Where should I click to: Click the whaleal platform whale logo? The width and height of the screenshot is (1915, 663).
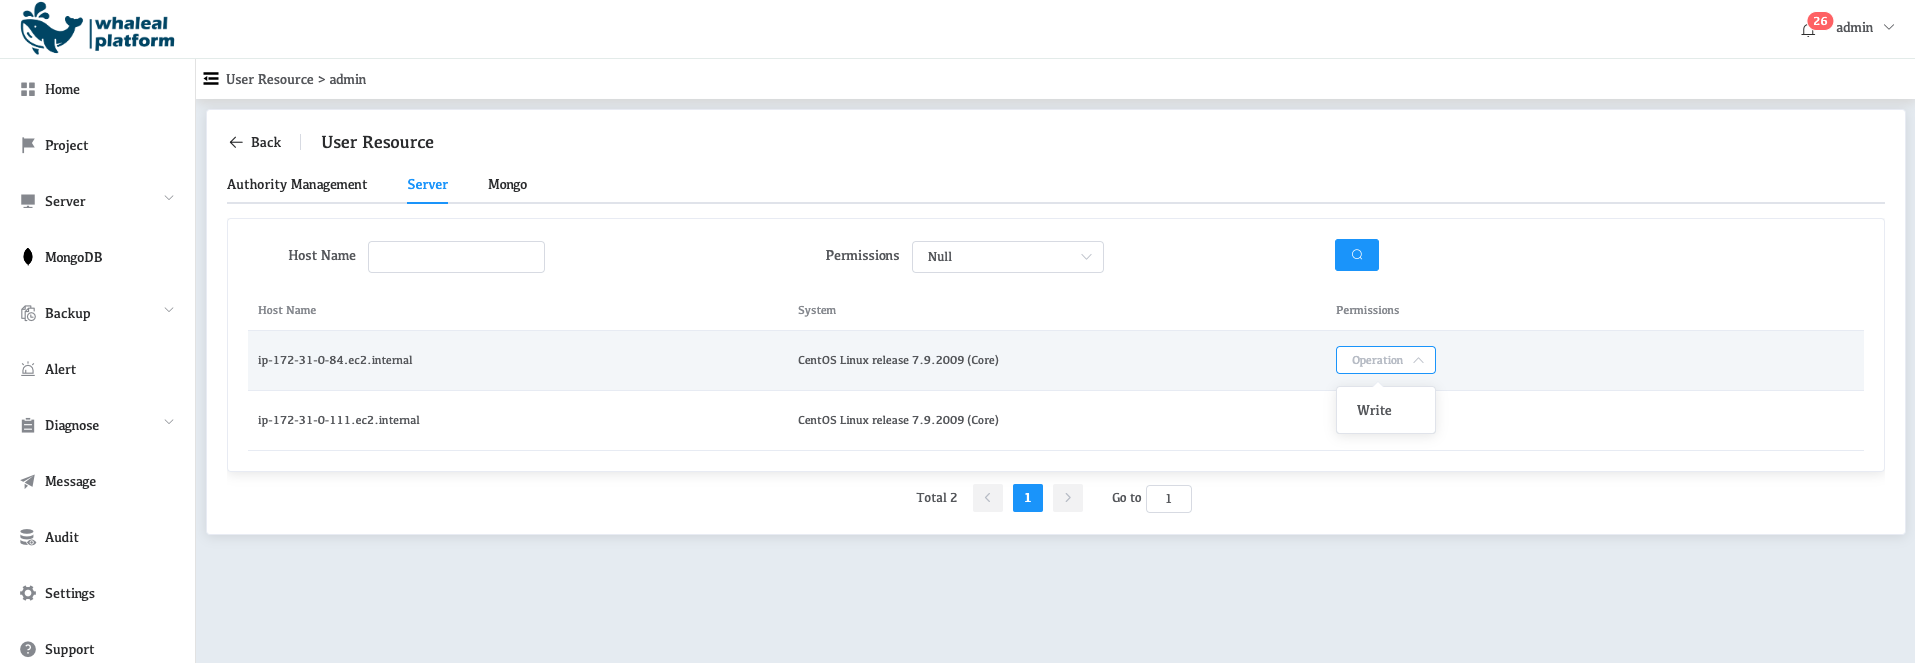pos(52,28)
